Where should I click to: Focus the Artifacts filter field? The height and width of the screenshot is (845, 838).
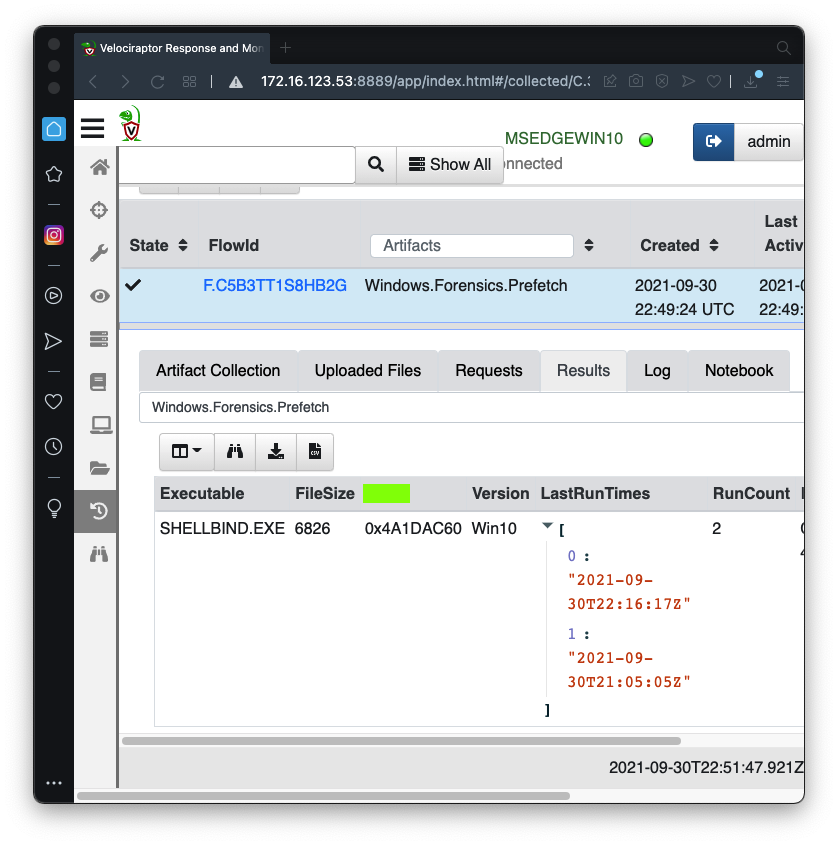[x=472, y=246]
